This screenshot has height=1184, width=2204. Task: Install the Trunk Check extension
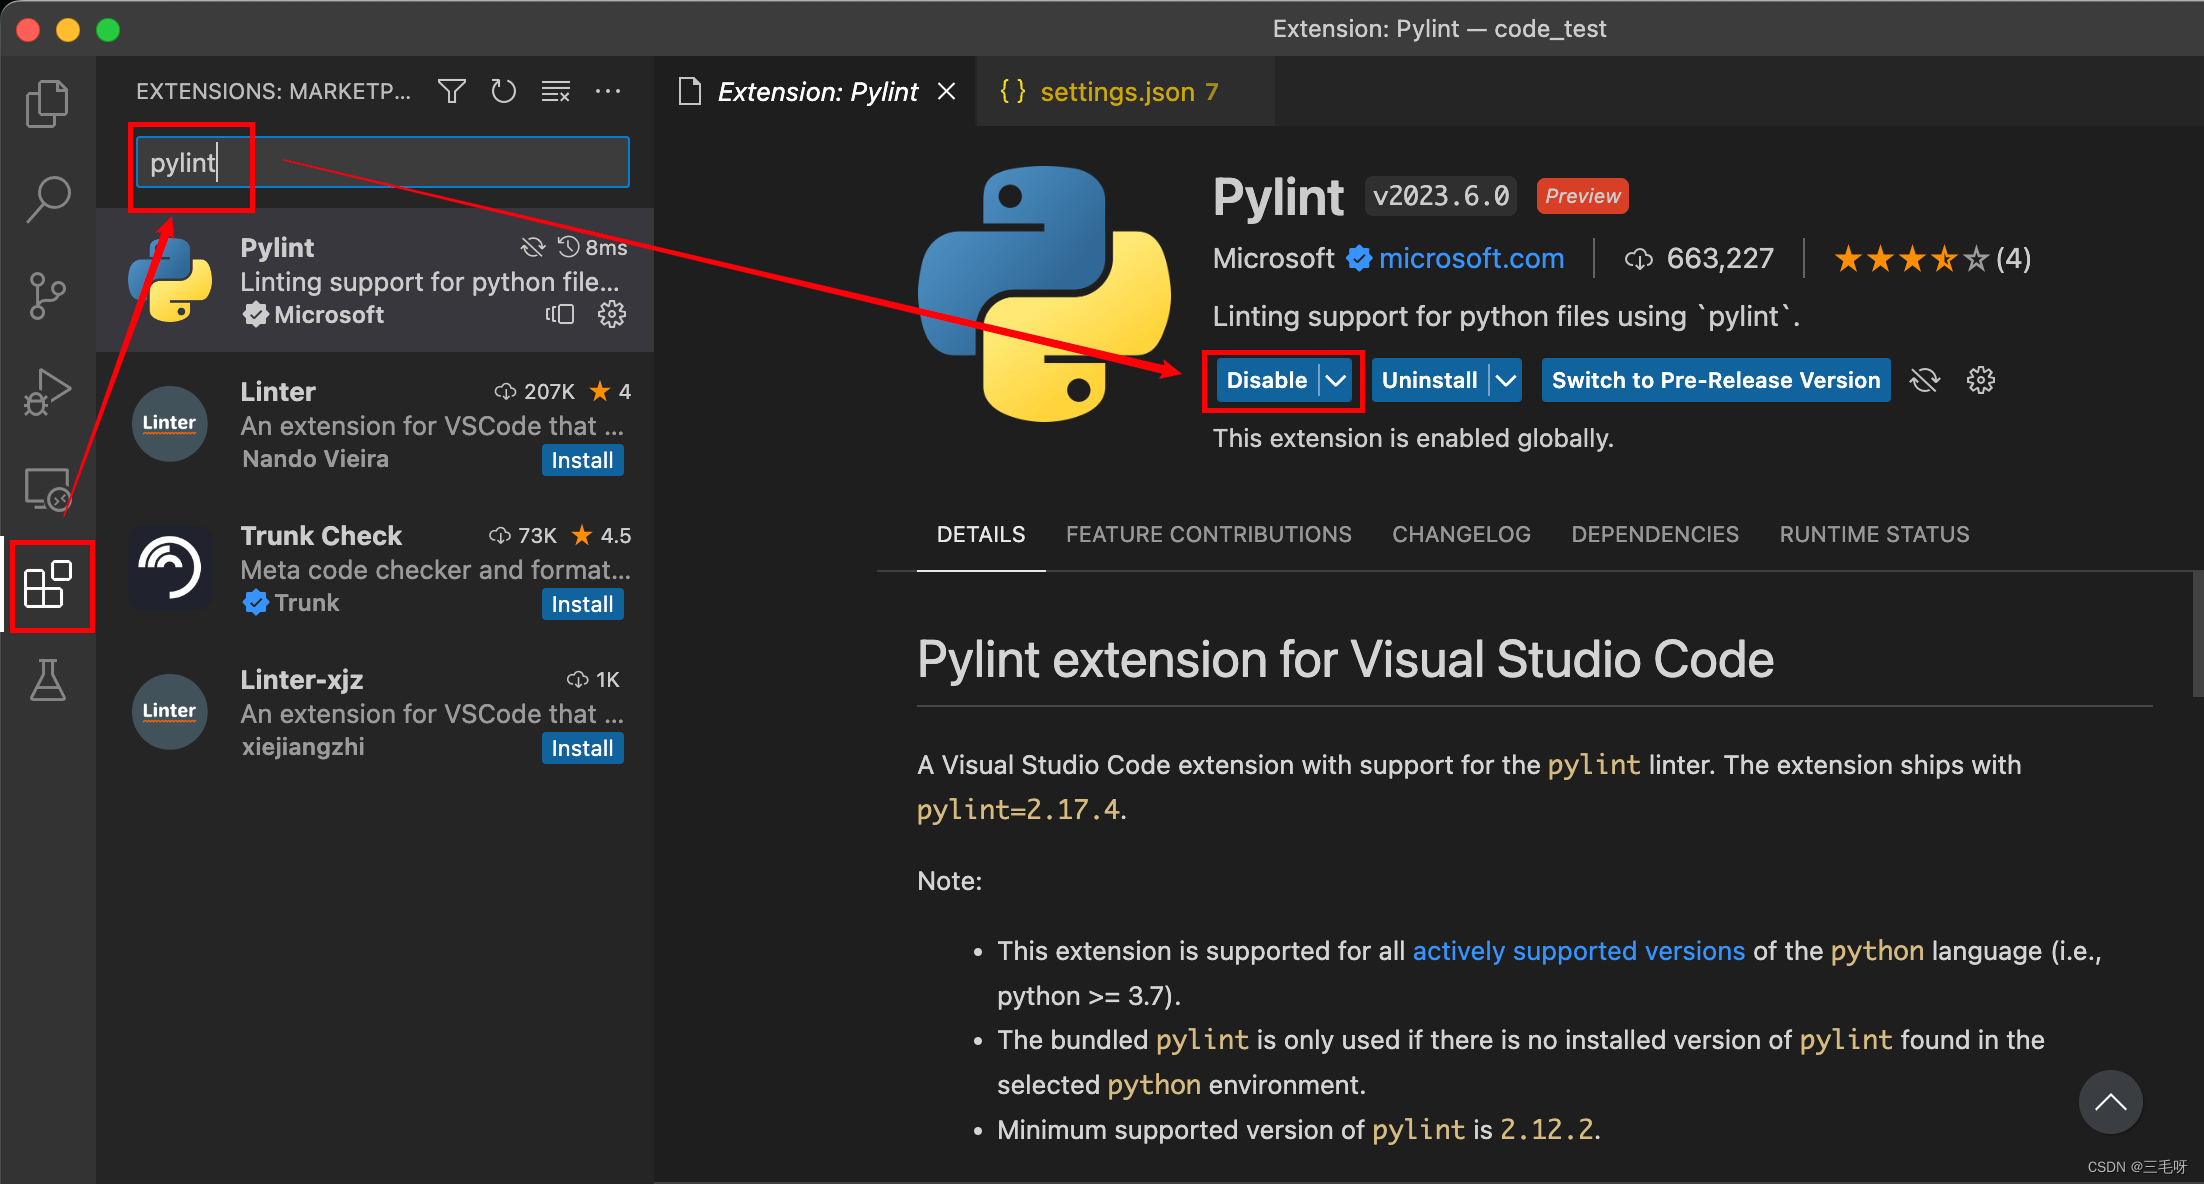[582, 604]
